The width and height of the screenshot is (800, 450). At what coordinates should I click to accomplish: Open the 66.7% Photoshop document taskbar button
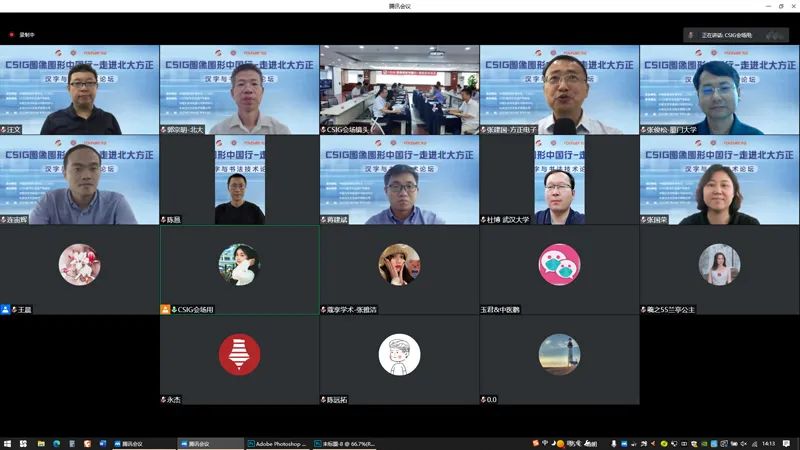(x=344, y=444)
